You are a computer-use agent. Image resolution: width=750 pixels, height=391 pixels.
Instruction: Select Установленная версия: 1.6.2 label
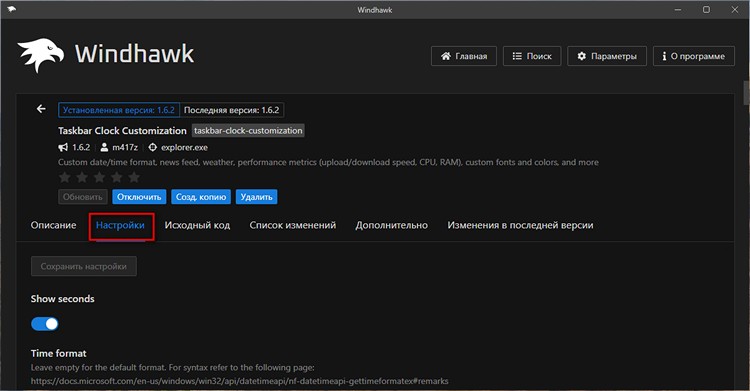pyautogui.click(x=119, y=110)
